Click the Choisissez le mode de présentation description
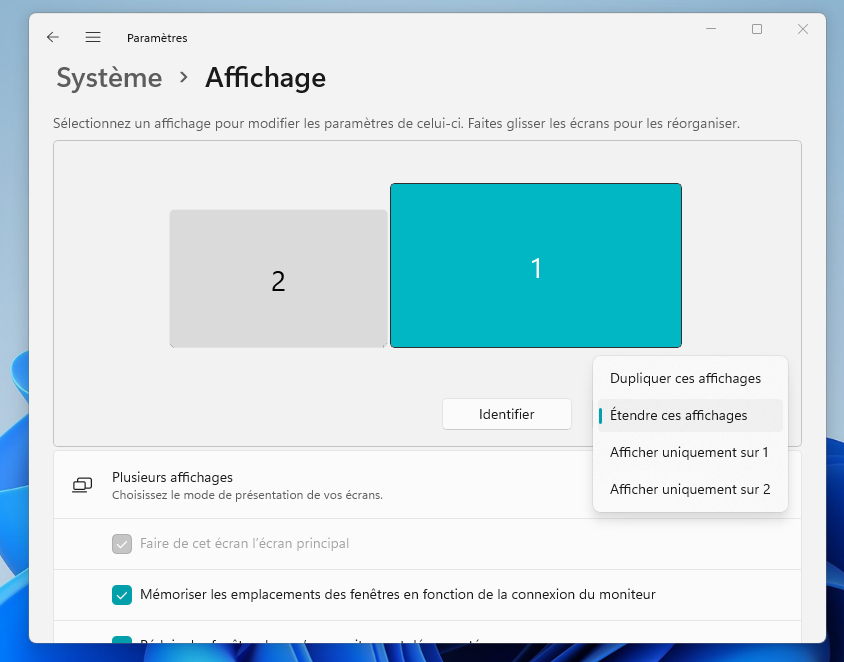This screenshot has width=844, height=662. pyautogui.click(x=247, y=495)
